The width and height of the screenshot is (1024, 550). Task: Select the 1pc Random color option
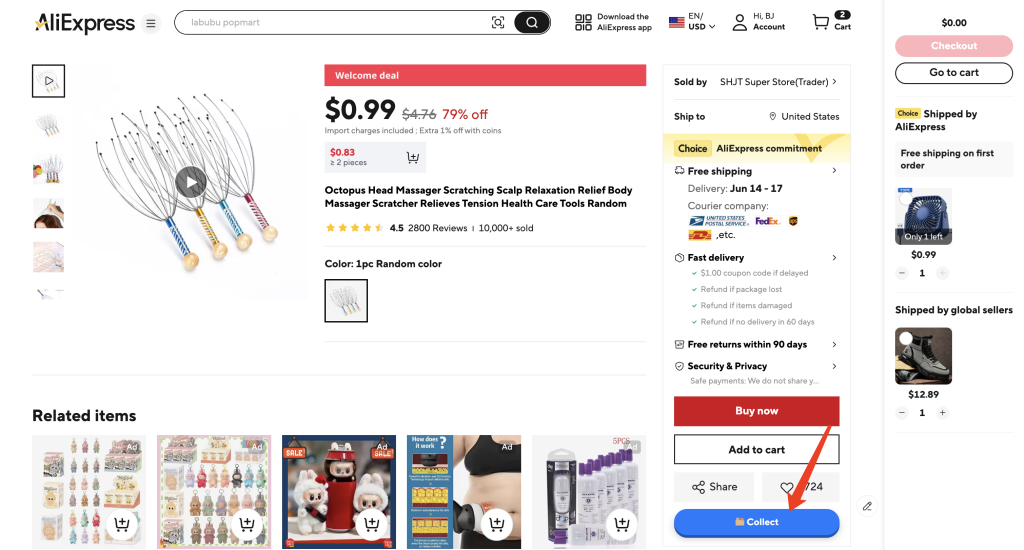(346, 300)
